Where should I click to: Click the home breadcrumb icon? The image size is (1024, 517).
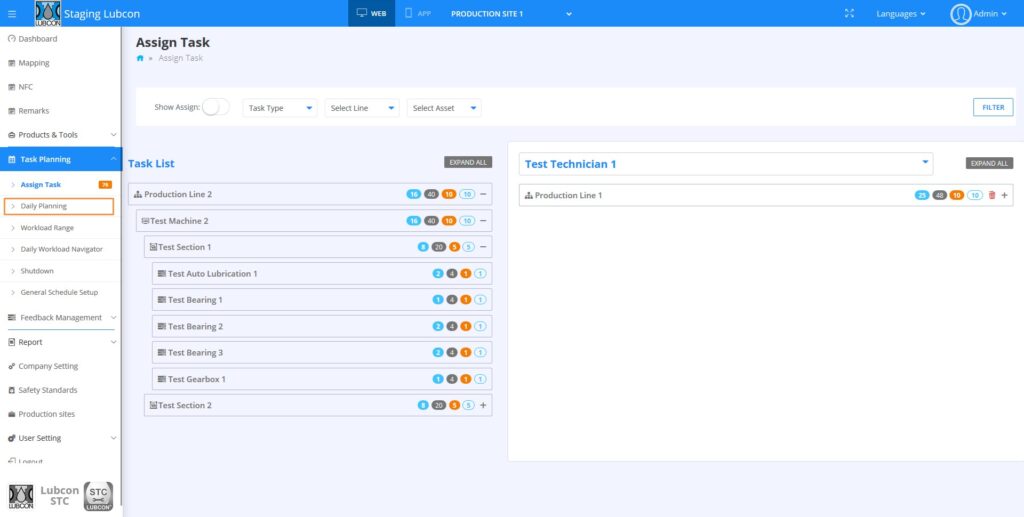(x=140, y=59)
